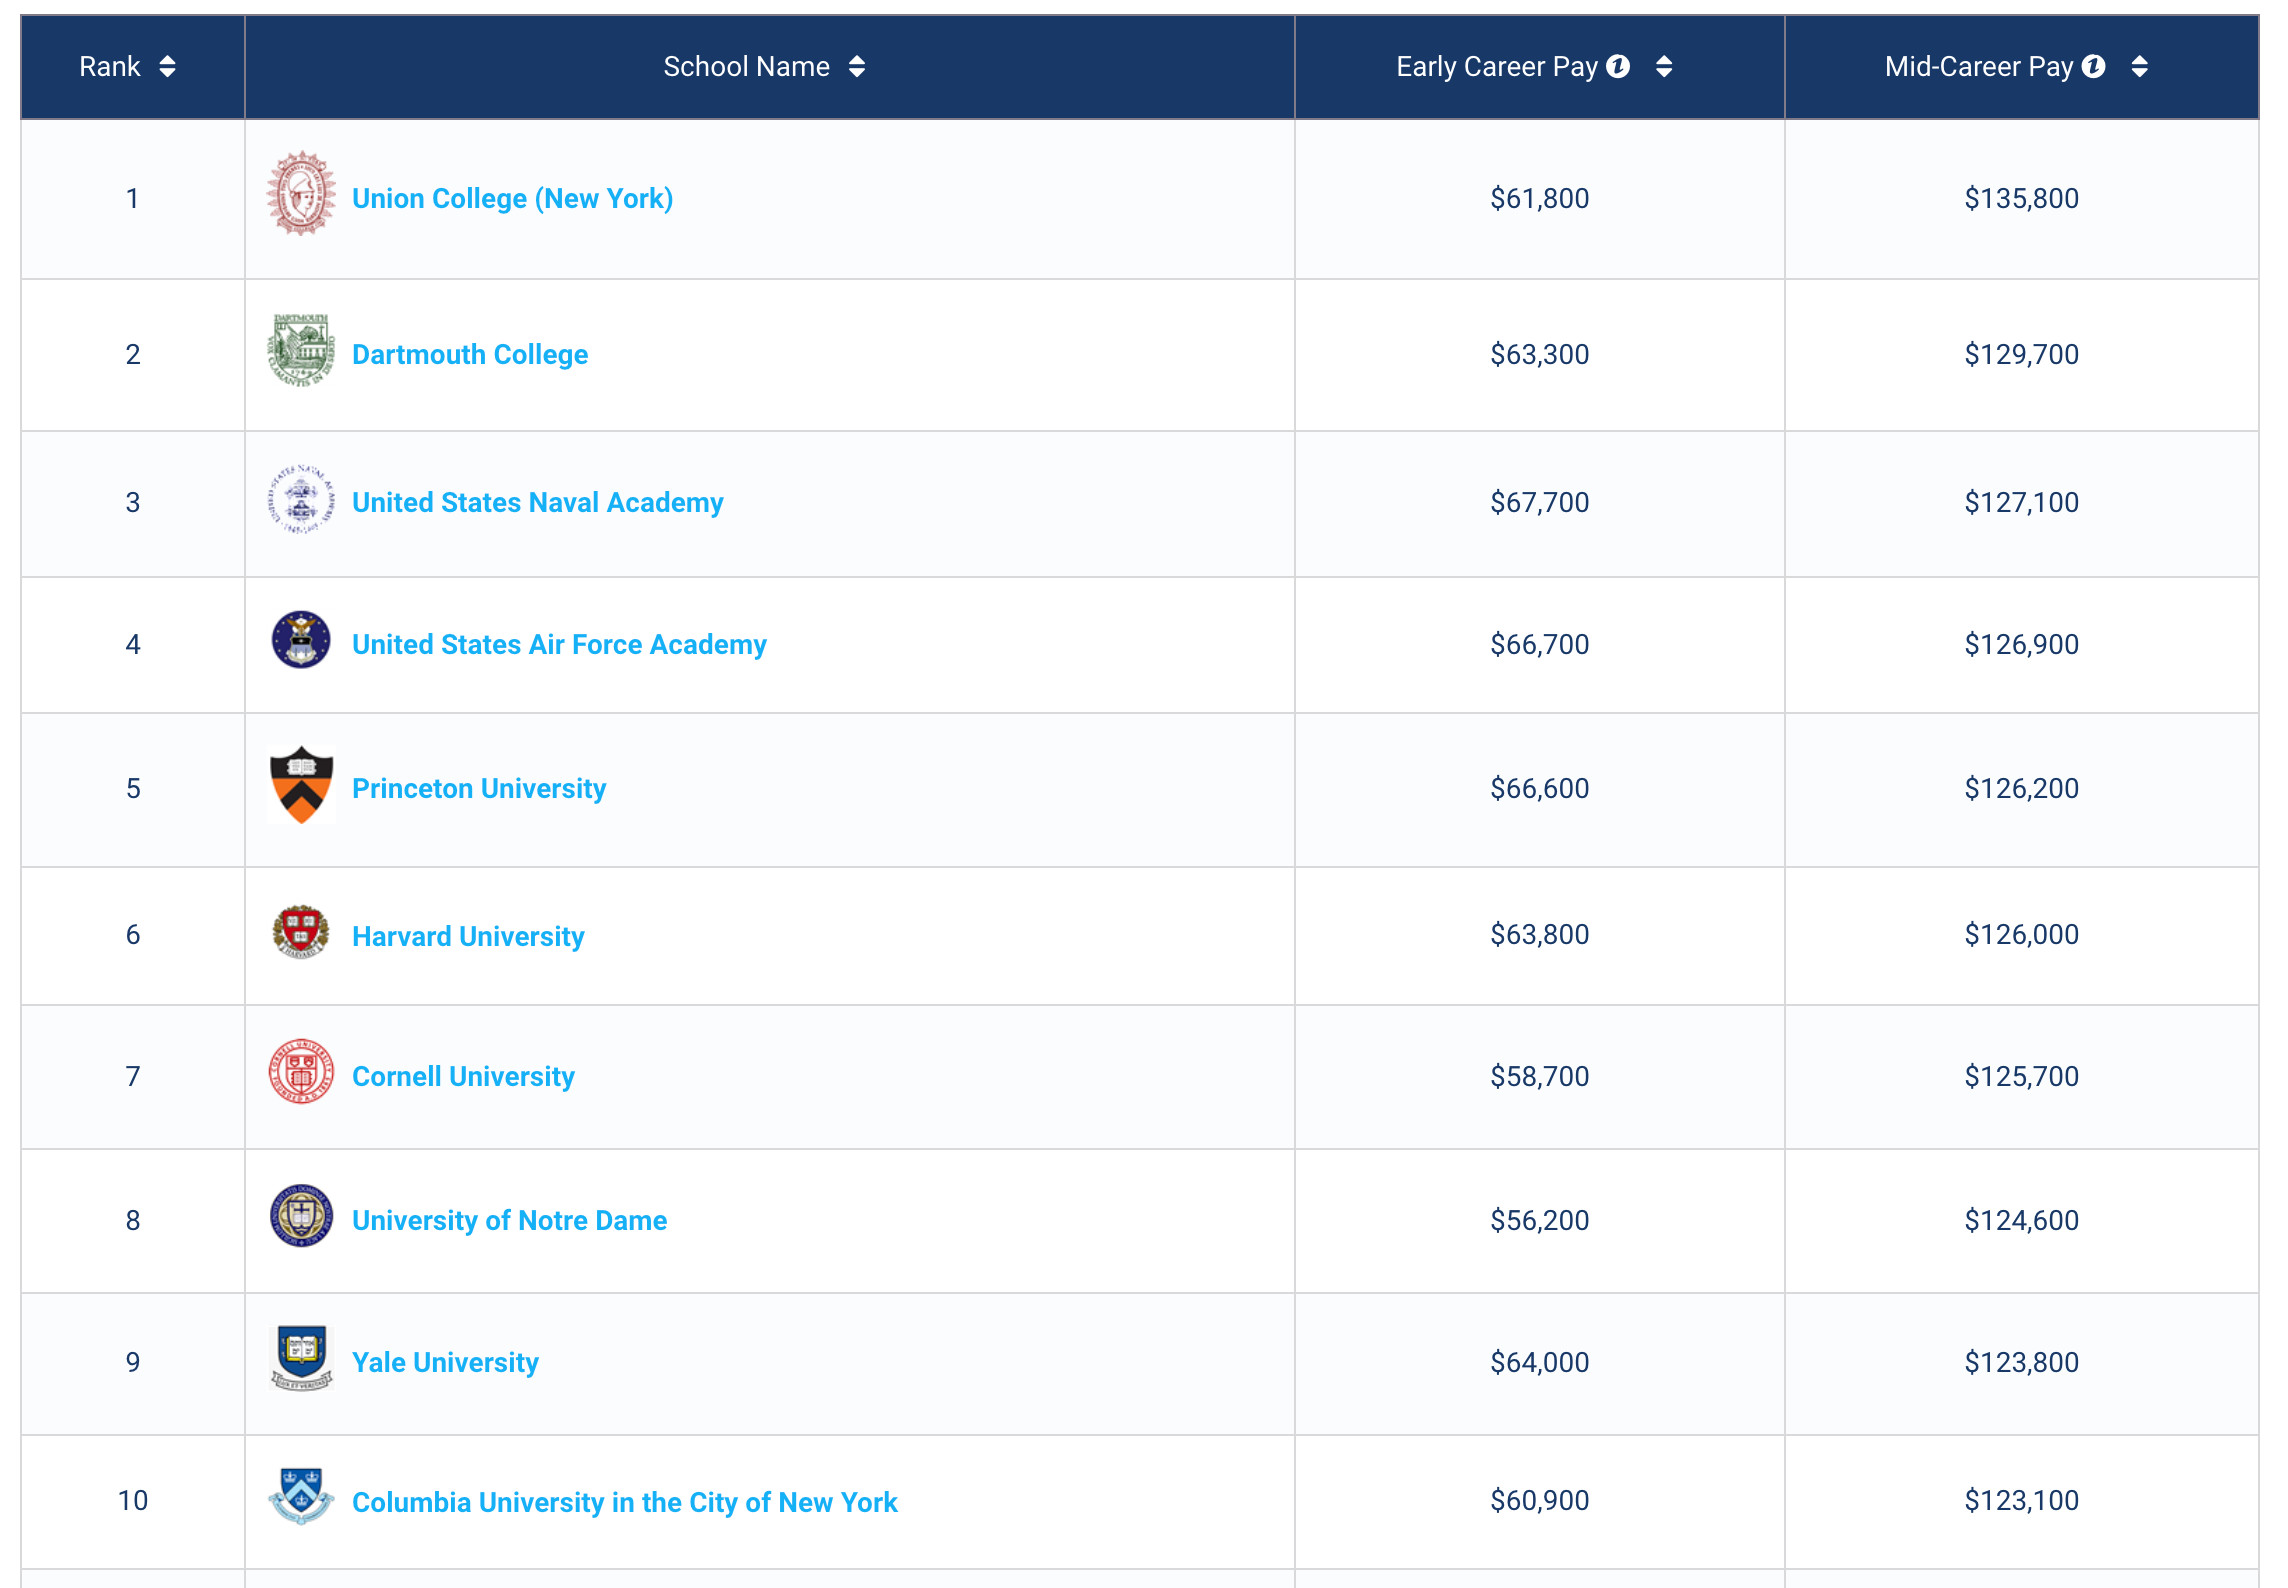Select Princeton early pay $66,600
This screenshot has width=2288, height=1588.
coord(1539,789)
